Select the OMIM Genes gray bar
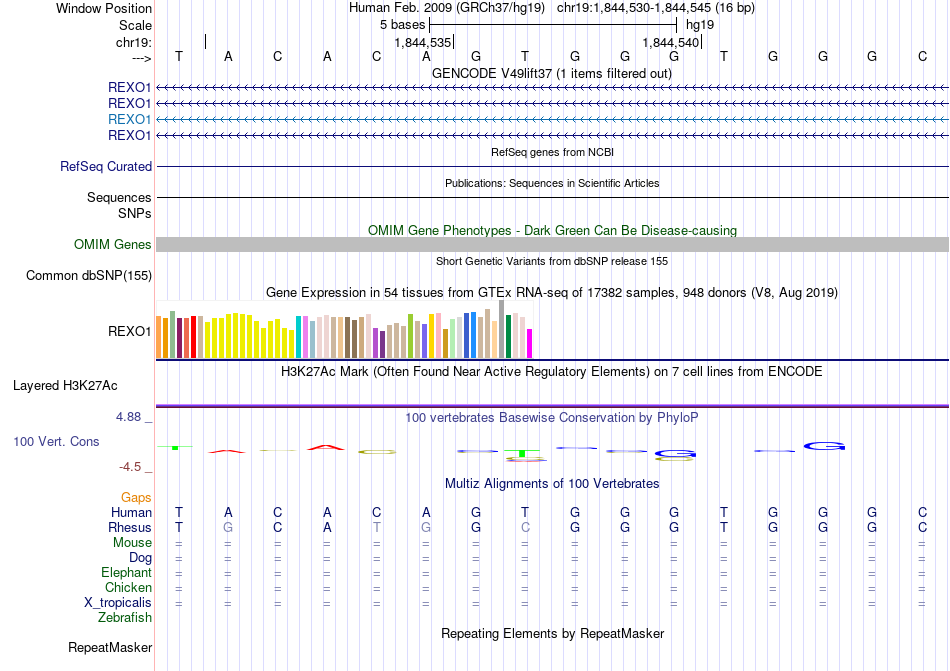Image resolution: width=950 pixels, height=671 pixels. pyautogui.click(x=552, y=245)
